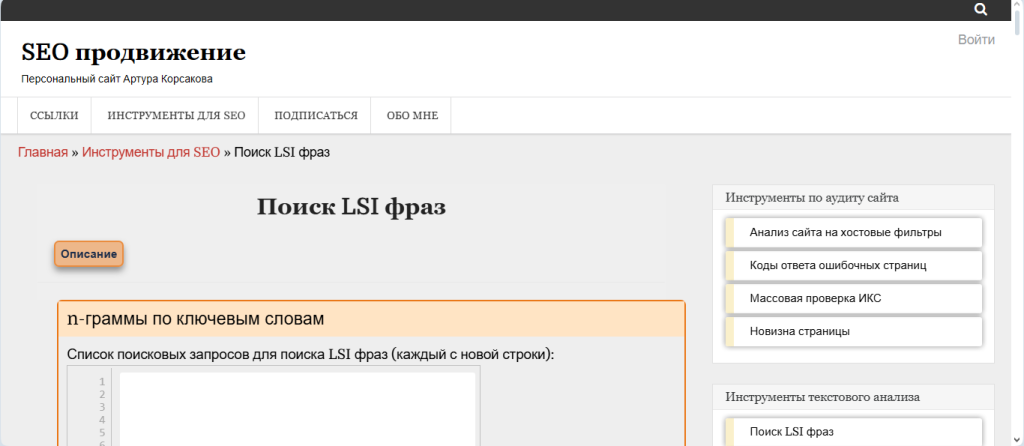
Task: Click the Инструменты для SEO breadcrumb
Action: pyautogui.click(x=151, y=152)
